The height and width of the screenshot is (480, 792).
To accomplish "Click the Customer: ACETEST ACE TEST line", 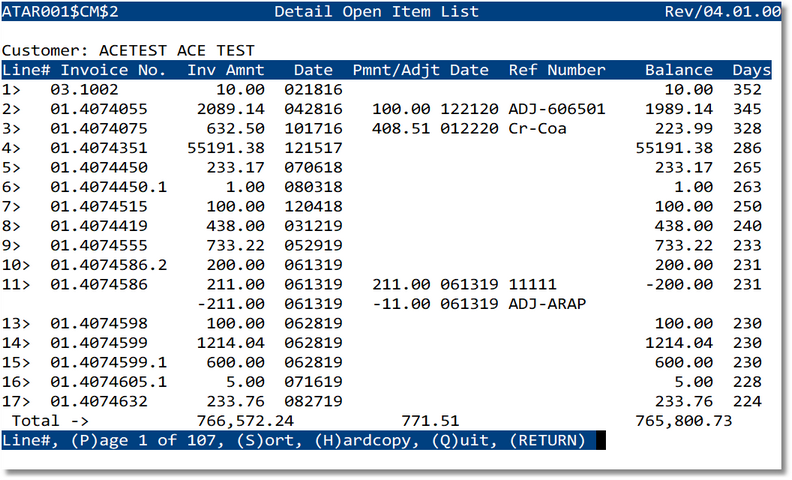I will [x=128, y=50].
